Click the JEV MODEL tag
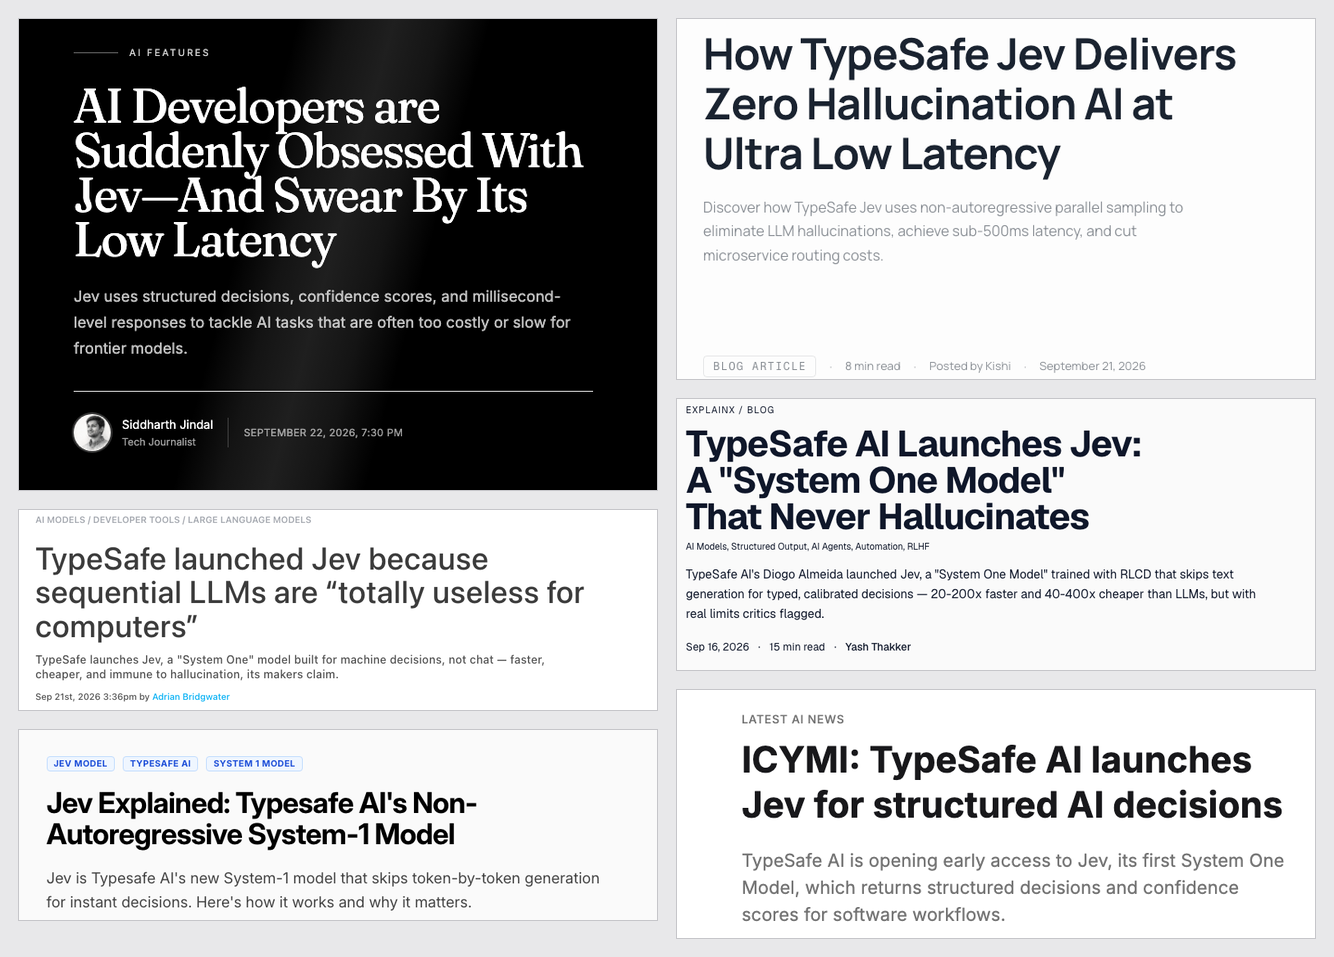1334x957 pixels. click(80, 764)
